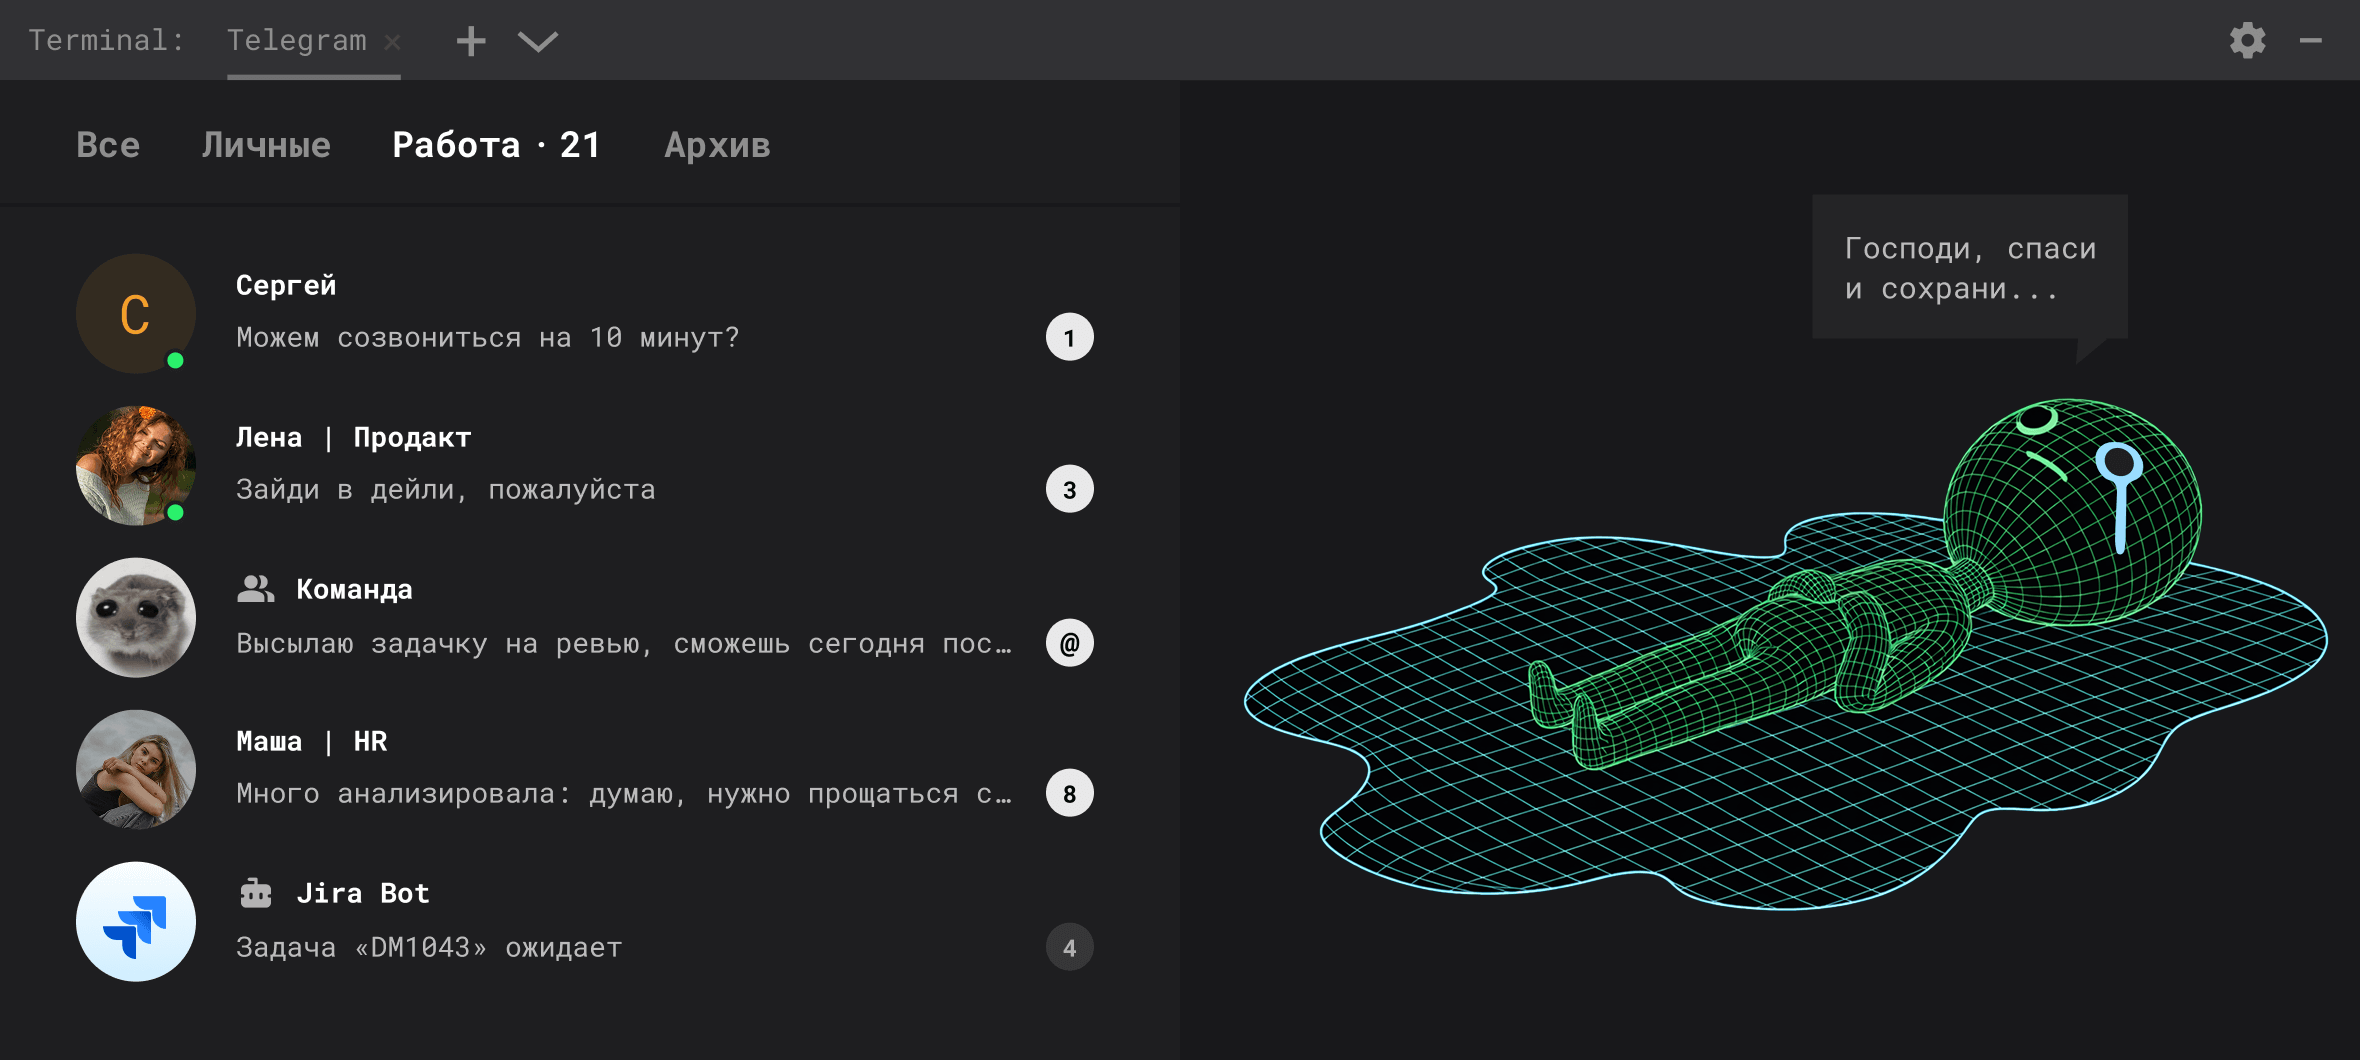Open the Маша | HR chat
2360x1060 pixels.
click(x=620, y=770)
